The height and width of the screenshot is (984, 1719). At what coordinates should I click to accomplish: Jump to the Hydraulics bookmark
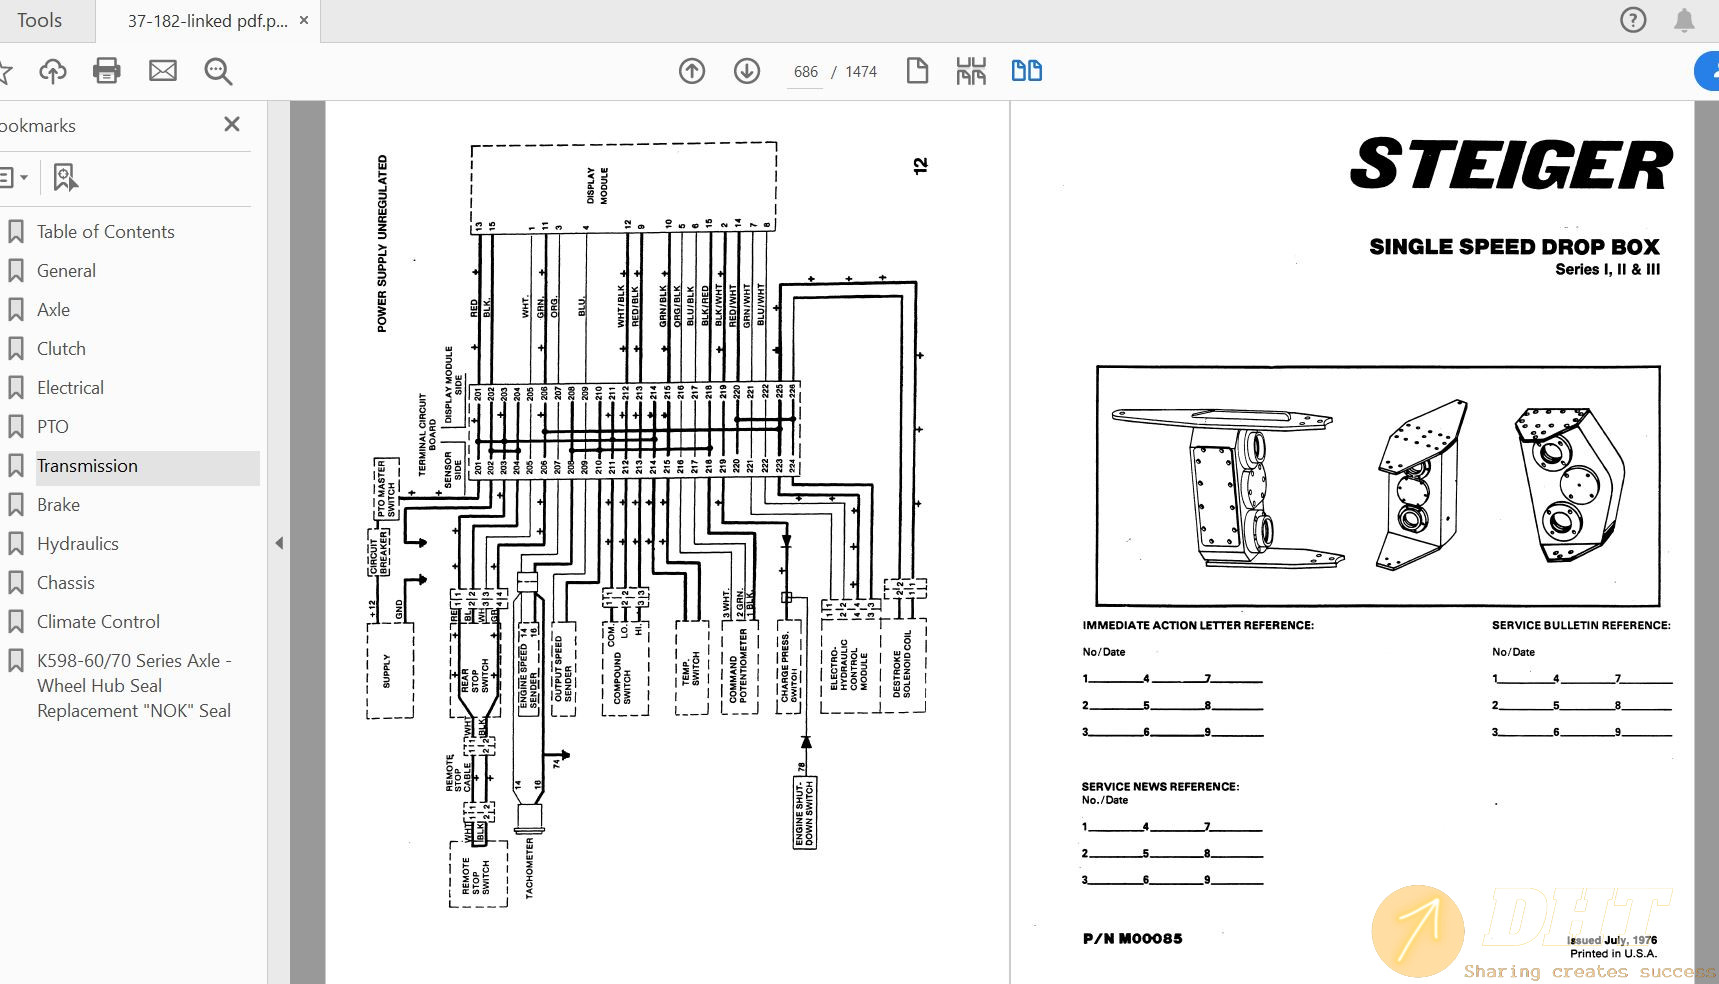click(x=77, y=544)
